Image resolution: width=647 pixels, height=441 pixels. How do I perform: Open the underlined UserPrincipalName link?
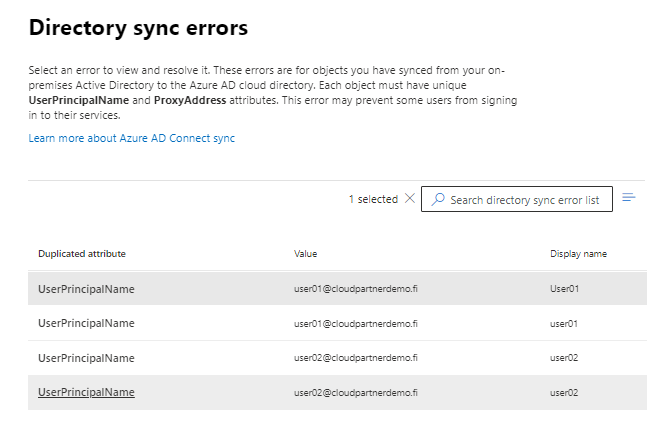(86, 392)
